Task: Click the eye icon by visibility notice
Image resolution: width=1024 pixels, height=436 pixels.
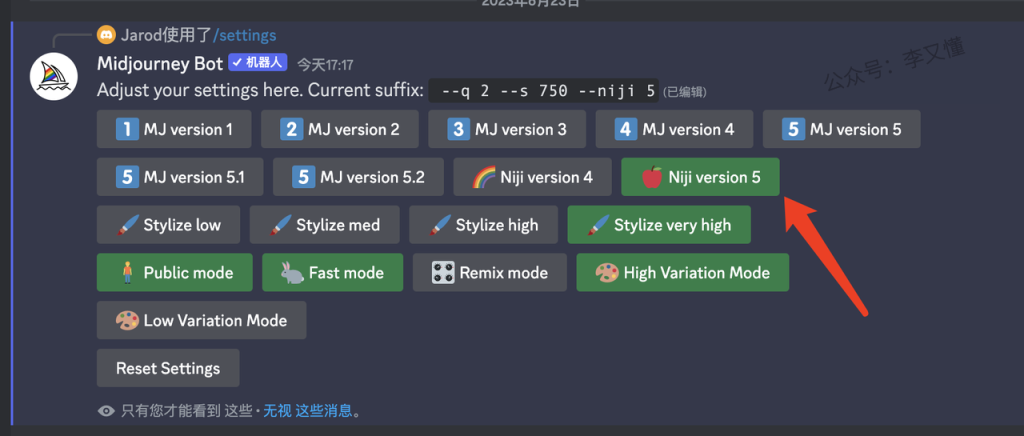Action: [106, 410]
